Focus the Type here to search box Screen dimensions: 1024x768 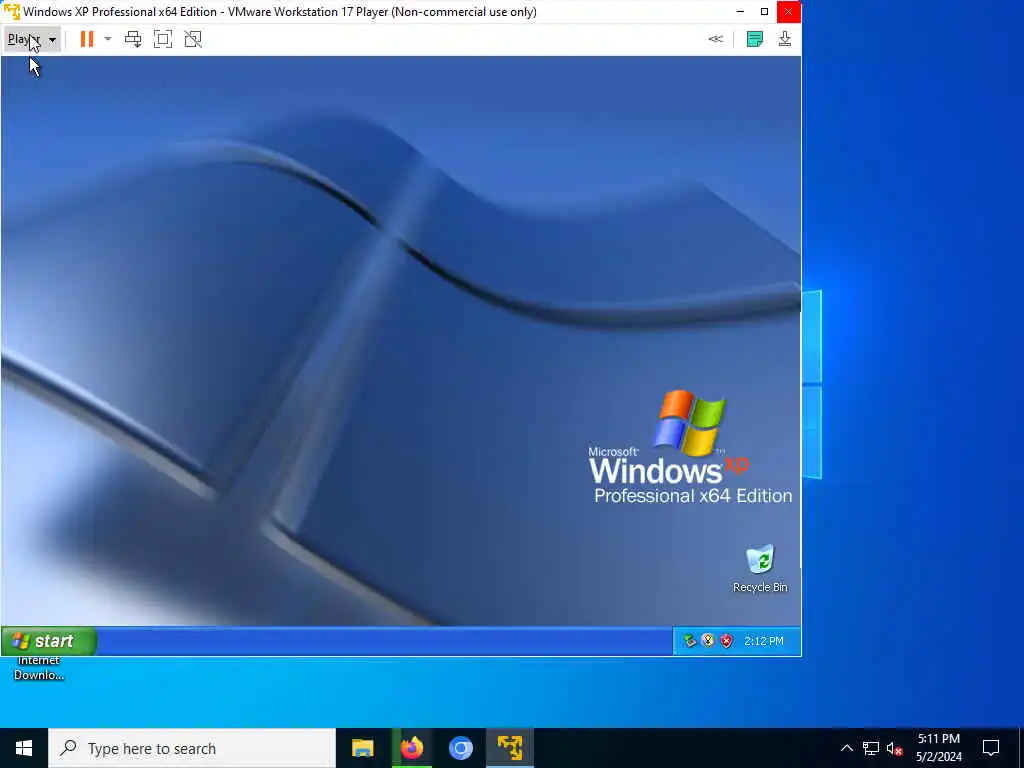point(192,748)
